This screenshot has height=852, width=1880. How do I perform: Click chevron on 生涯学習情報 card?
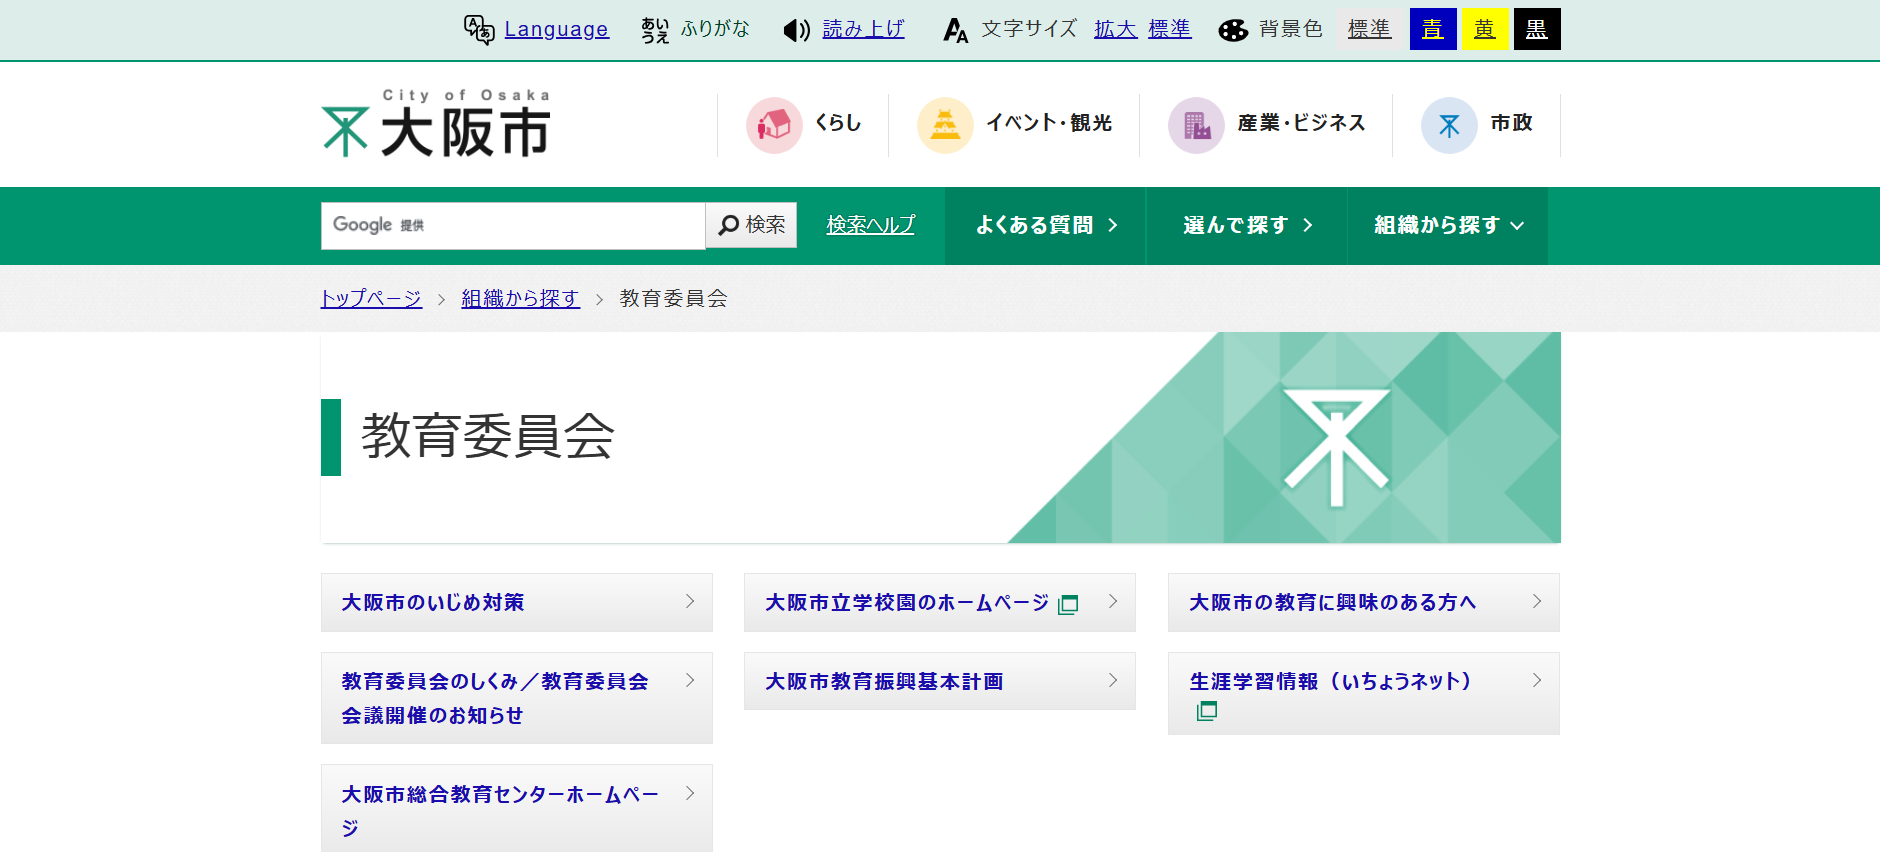(x=1537, y=680)
